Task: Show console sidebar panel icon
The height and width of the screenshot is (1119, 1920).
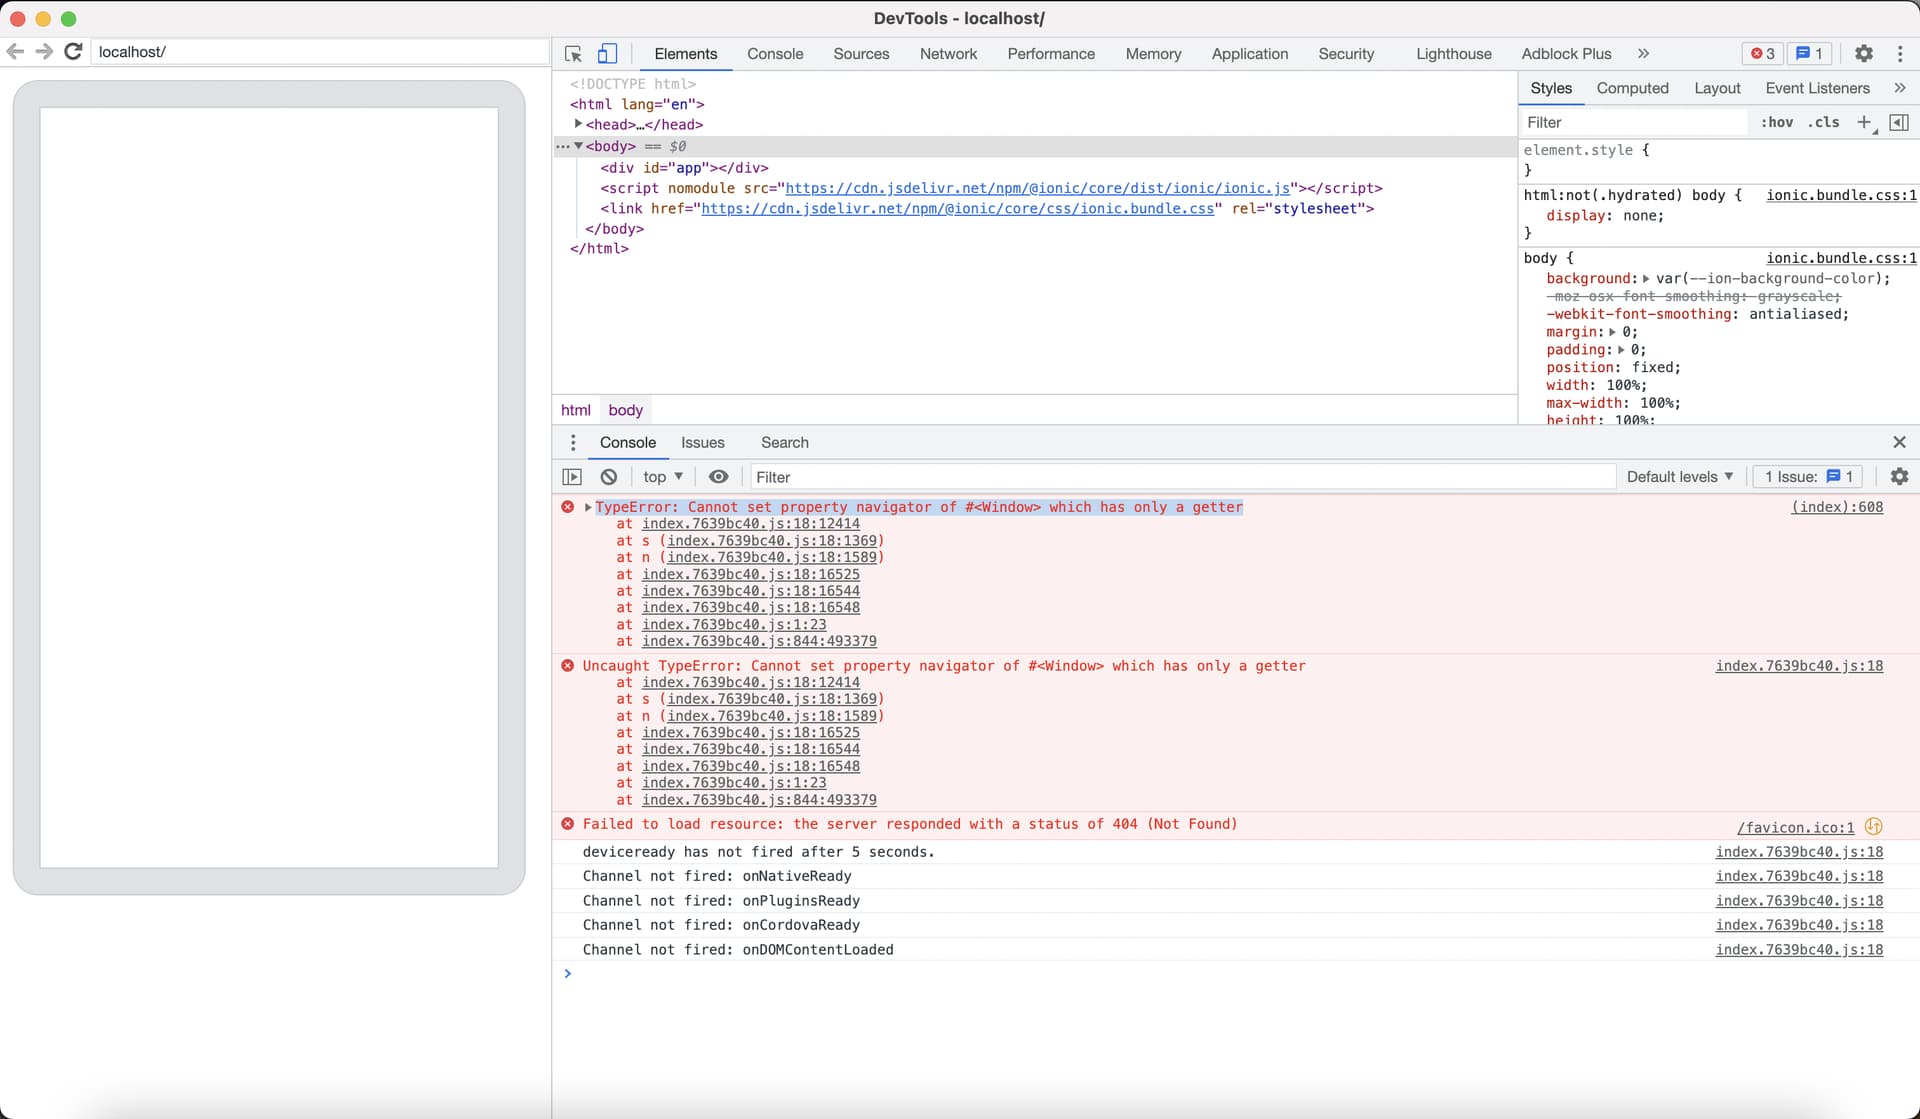Action: (x=572, y=477)
